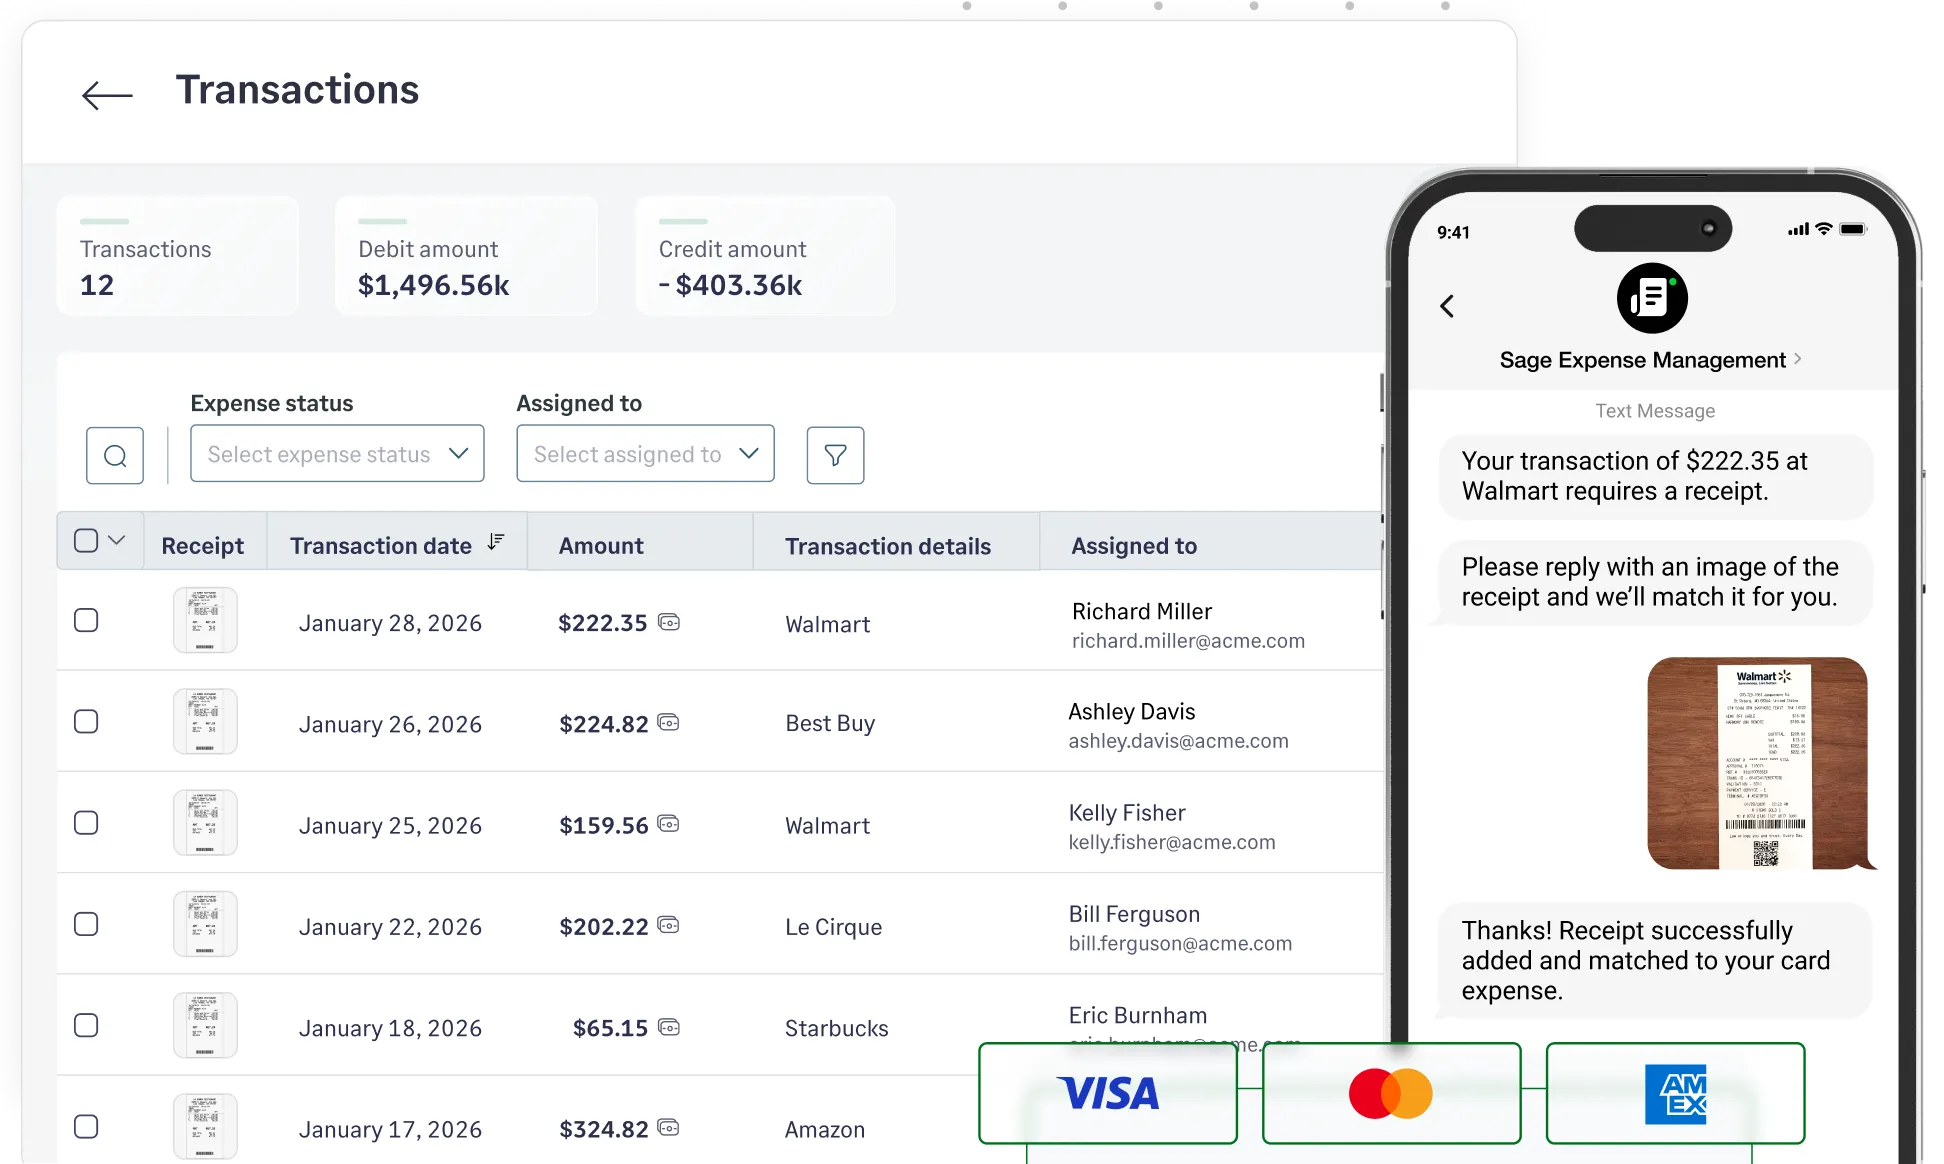
Task: Tap the Sage Expense Management app icon
Action: coord(1652,298)
